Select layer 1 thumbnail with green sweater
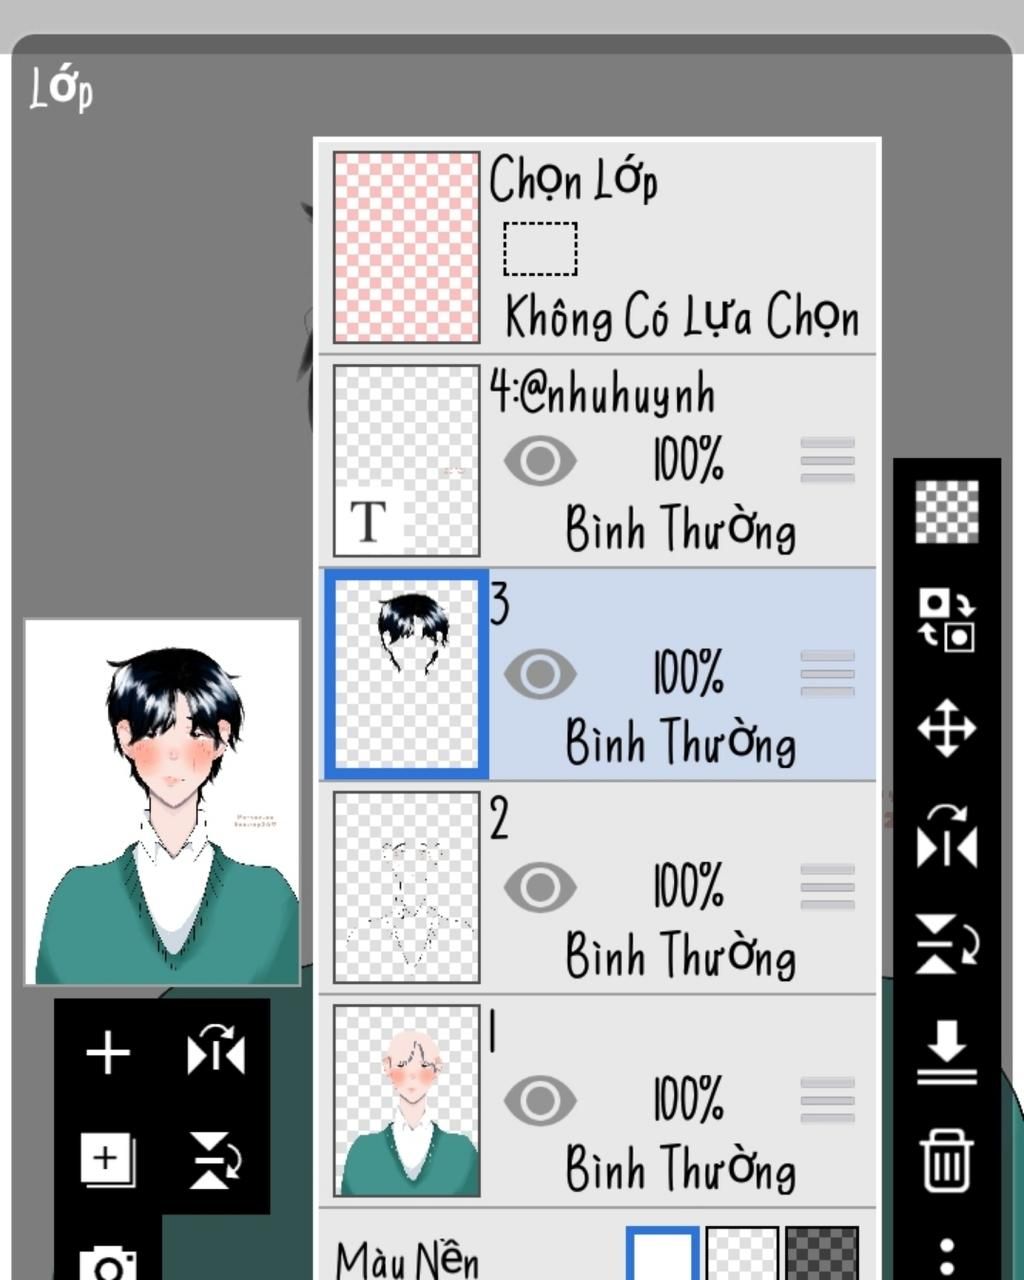This screenshot has width=1024, height=1280. pos(406,1101)
